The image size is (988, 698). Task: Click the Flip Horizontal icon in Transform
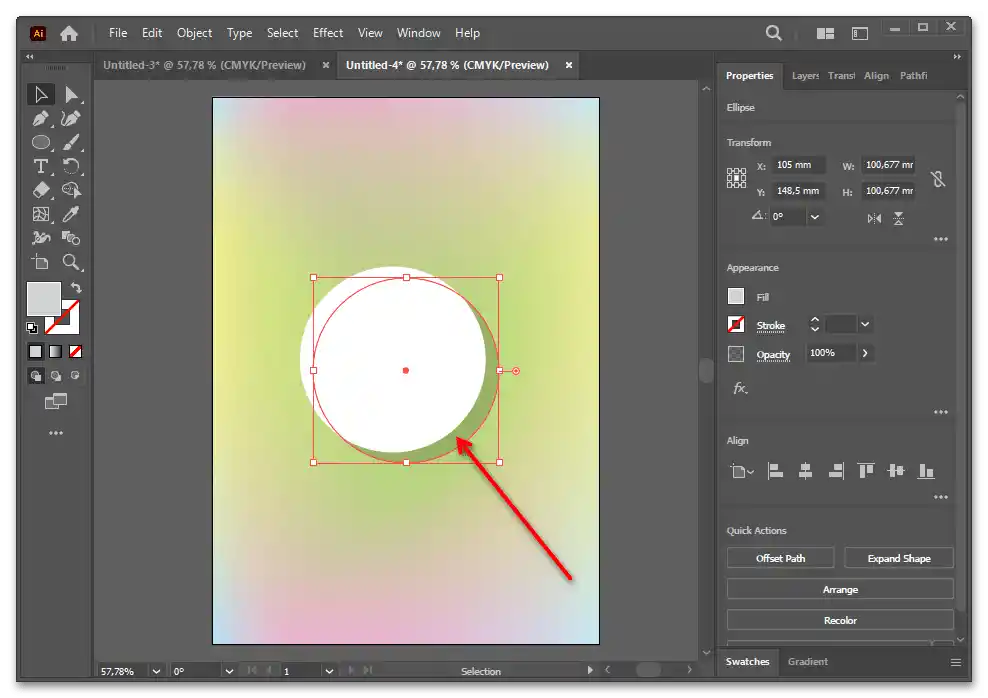[x=875, y=218]
